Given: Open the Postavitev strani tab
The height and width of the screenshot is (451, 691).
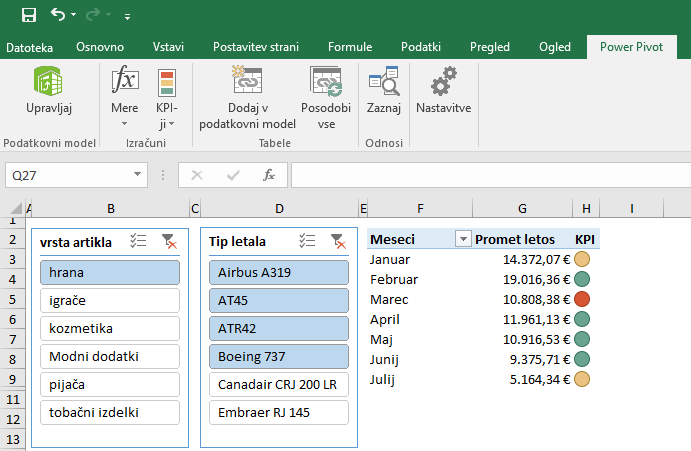Looking at the screenshot, I should click(256, 47).
